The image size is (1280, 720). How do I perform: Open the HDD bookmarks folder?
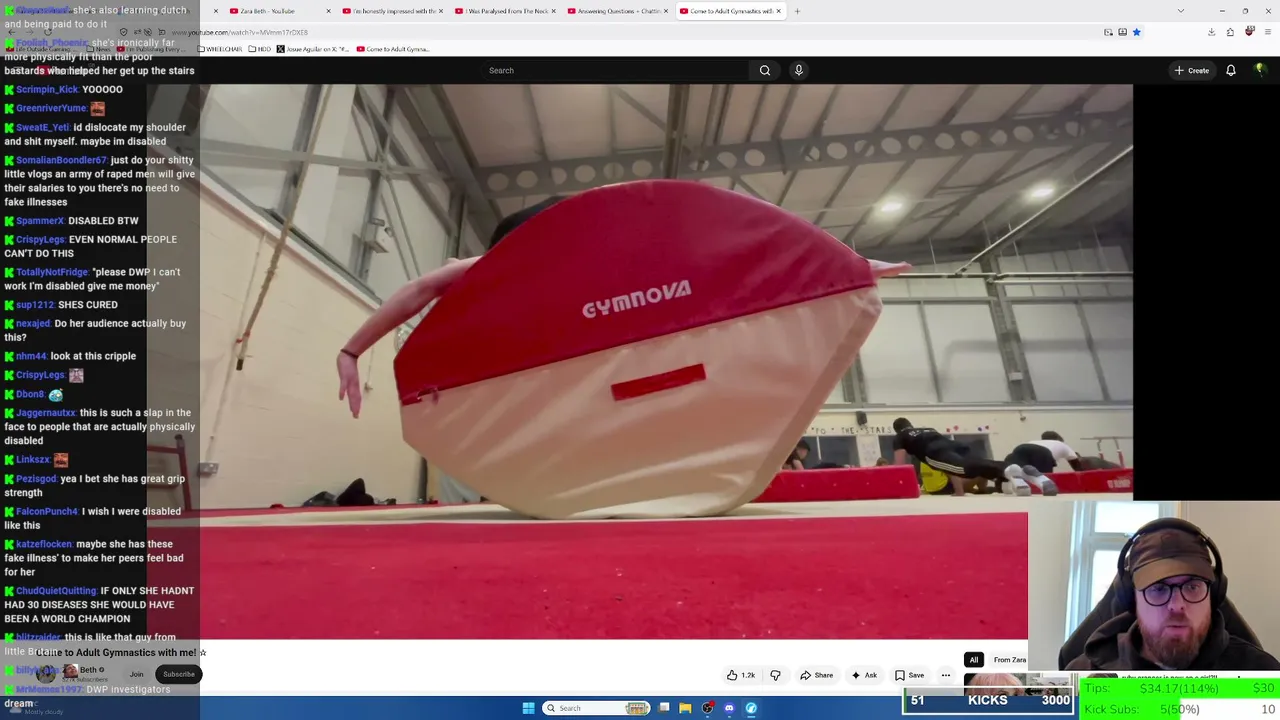click(260, 49)
